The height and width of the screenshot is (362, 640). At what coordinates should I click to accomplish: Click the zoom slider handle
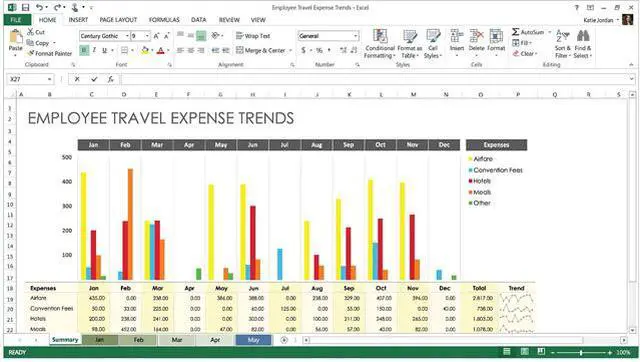tap(581, 352)
